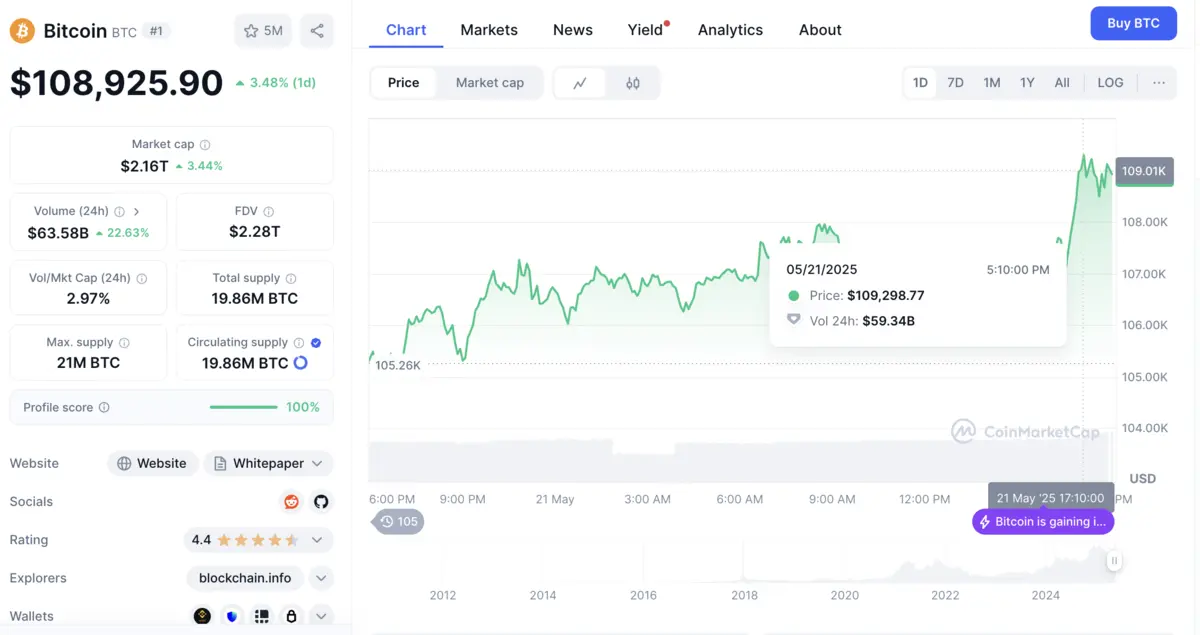Click the 100% profile score text
The height and width of the screenshot is (635, 1200).
pyautogui.click(x=303, y=408)
